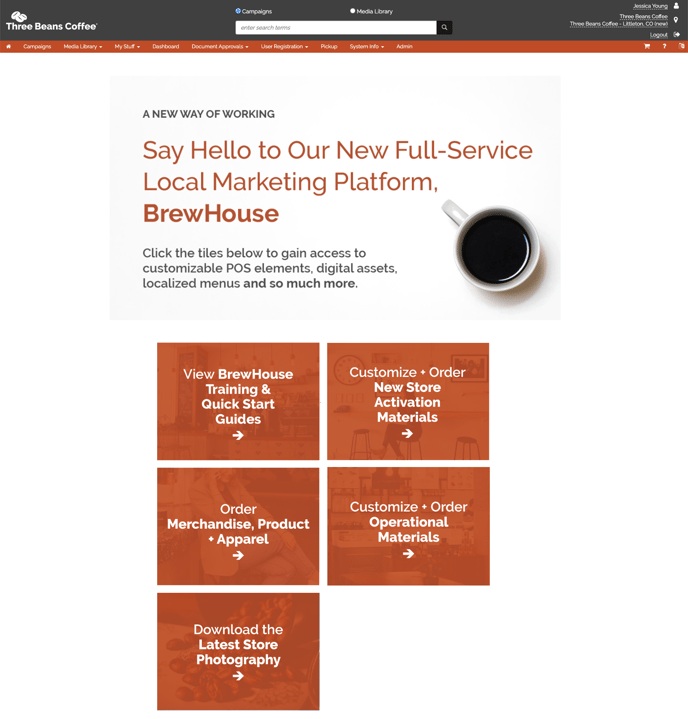Expand the System Info dropdown menu

[x=366, y=46]
